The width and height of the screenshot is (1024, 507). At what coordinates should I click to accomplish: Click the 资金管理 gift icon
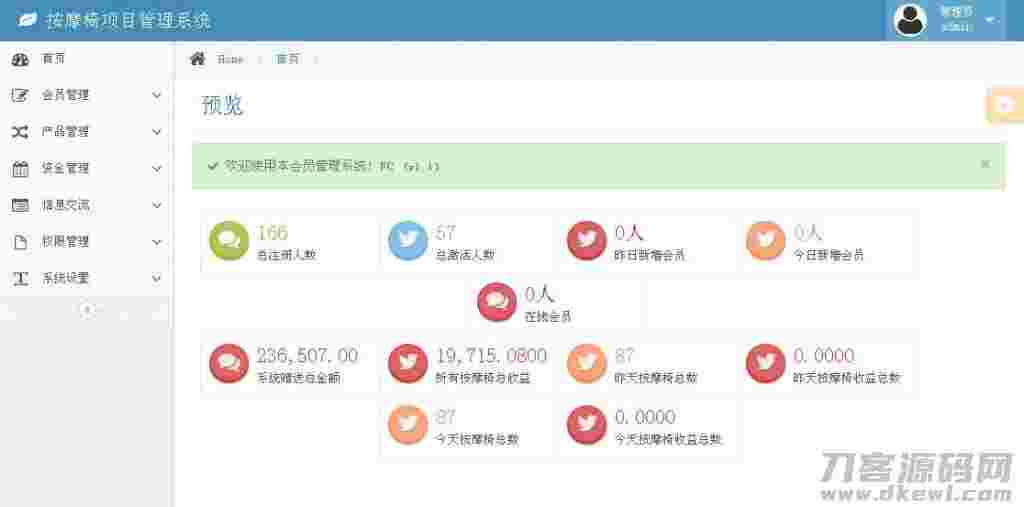point(20,169)
